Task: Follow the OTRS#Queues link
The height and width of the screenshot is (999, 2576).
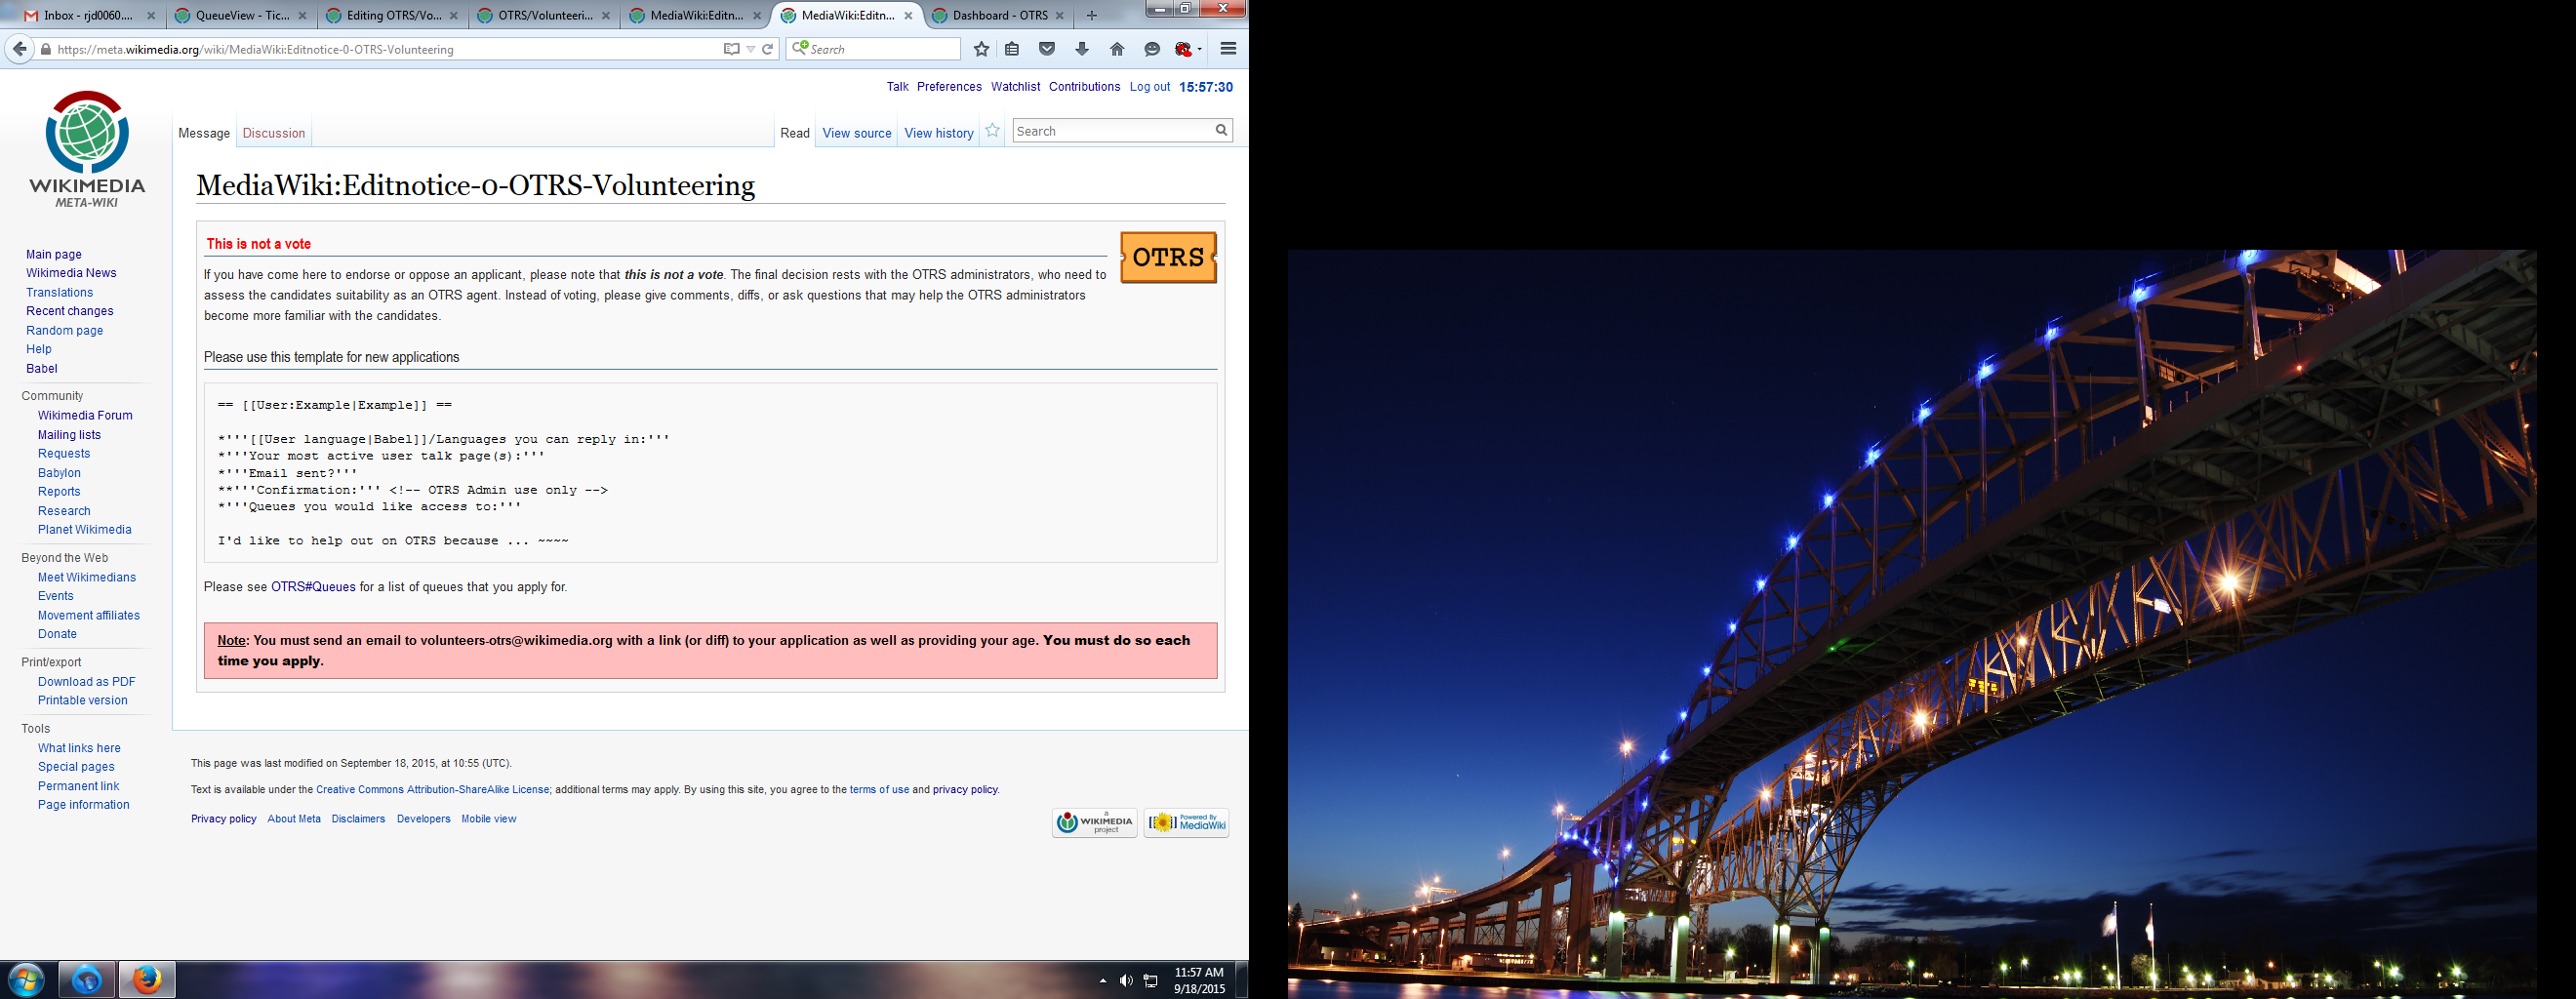Action: pos(313,587)
